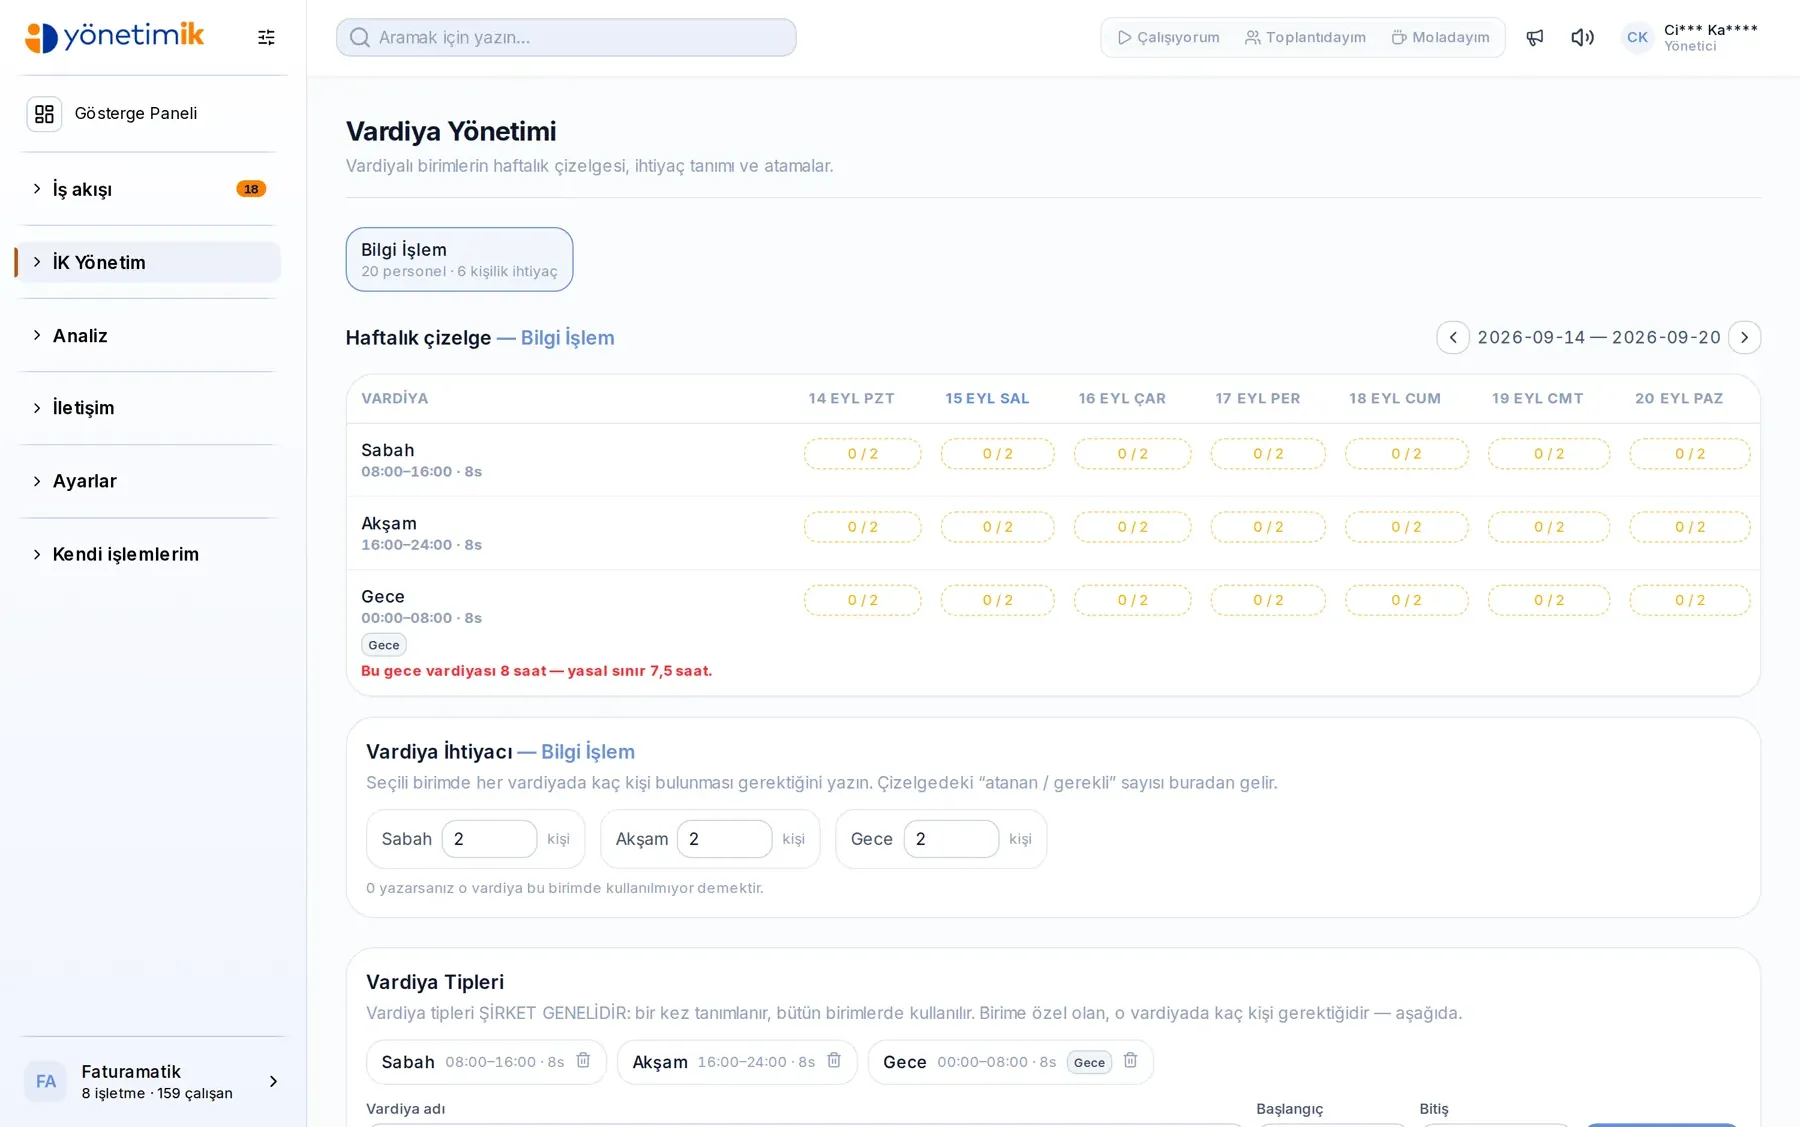This screenshot has height=1127, width=1800.
Task: Toggle the sidebar settings sliders icon
Action: tap(266, 37)
